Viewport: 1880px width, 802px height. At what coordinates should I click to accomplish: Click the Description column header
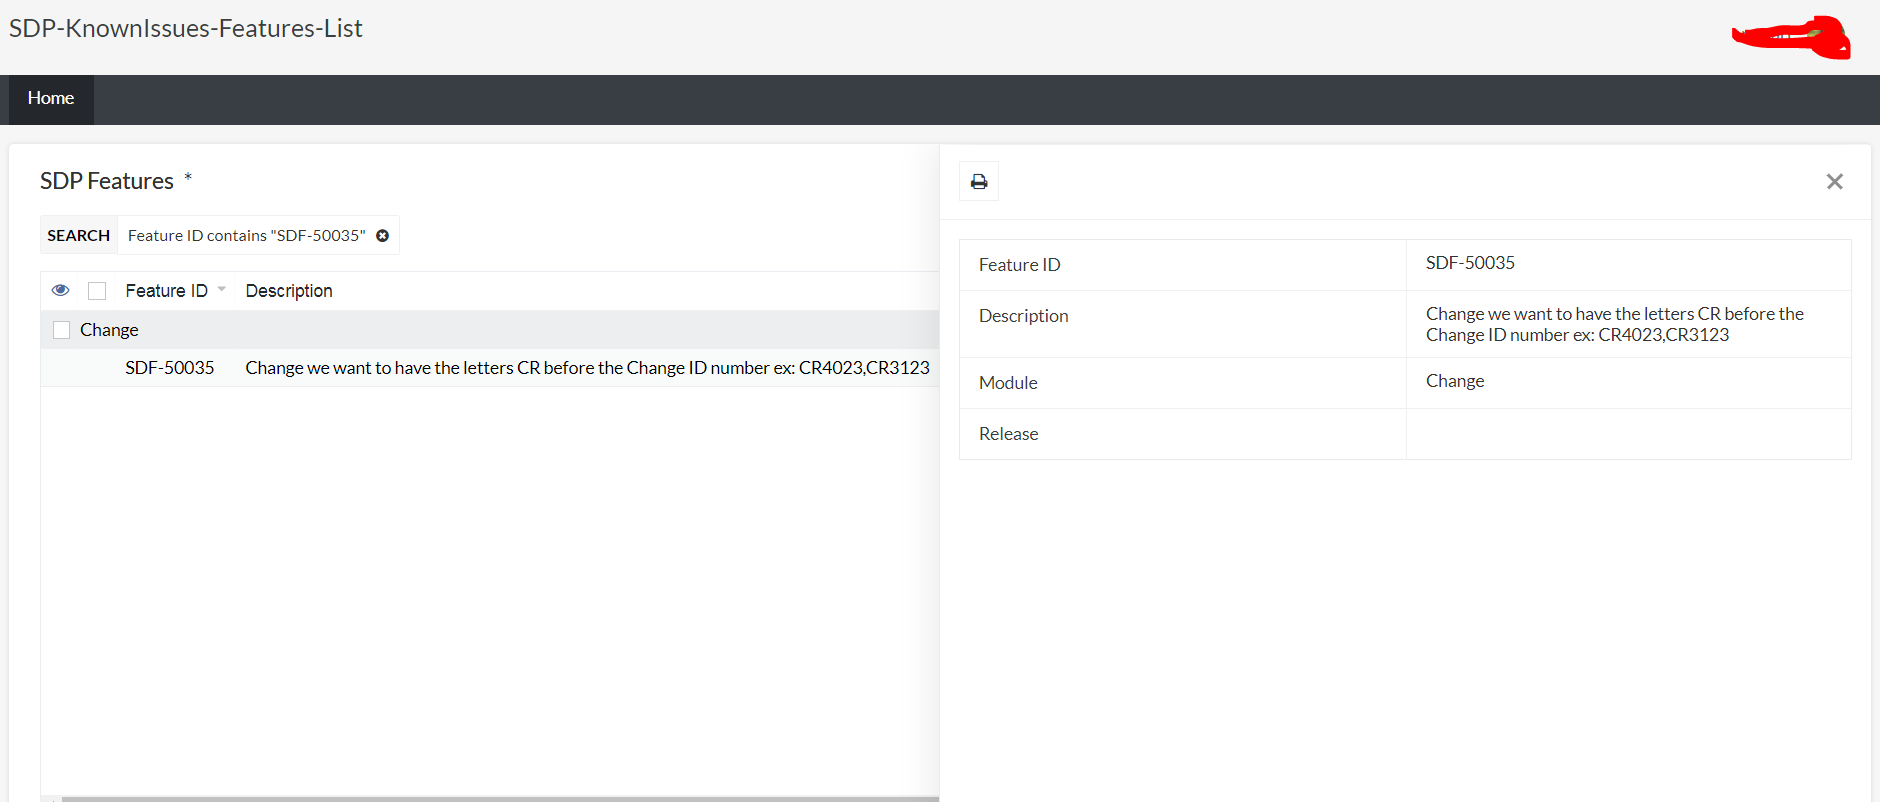coord(289,291)
